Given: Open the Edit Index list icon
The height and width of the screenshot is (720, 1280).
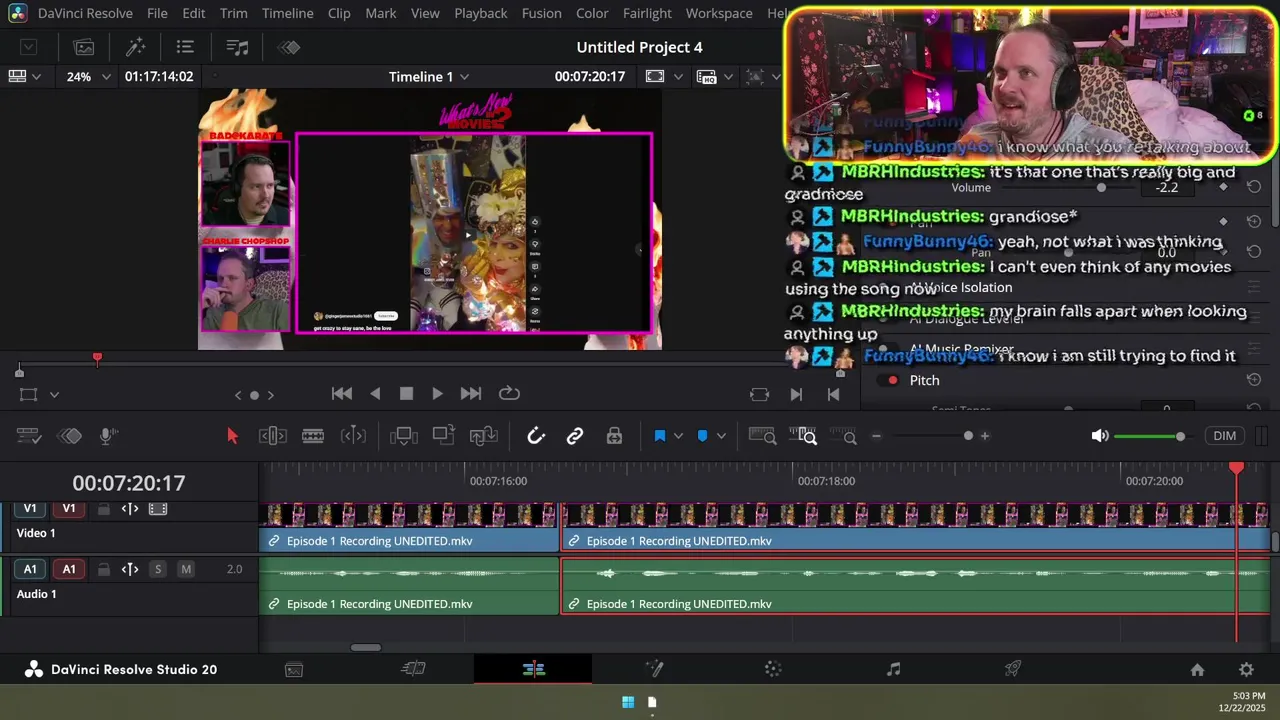Looking at the screenshot, I should point(185,47).
